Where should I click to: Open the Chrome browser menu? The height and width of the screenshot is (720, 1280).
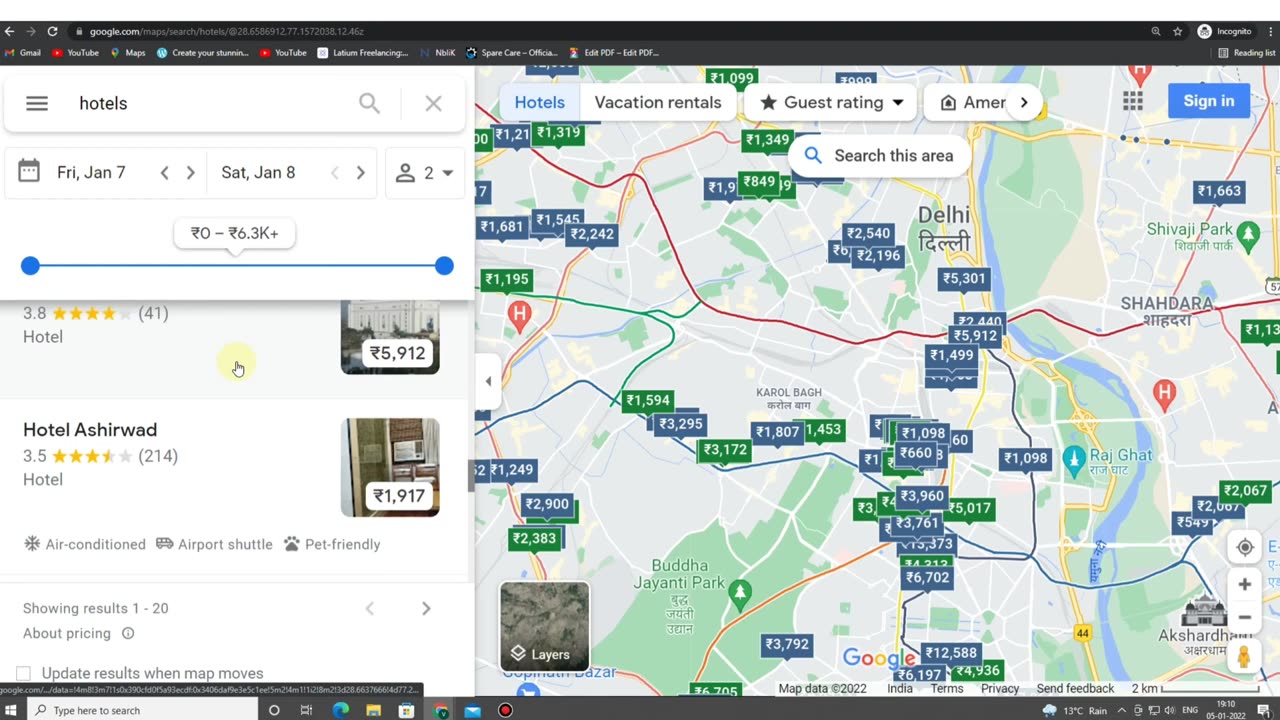(1270, 31)
